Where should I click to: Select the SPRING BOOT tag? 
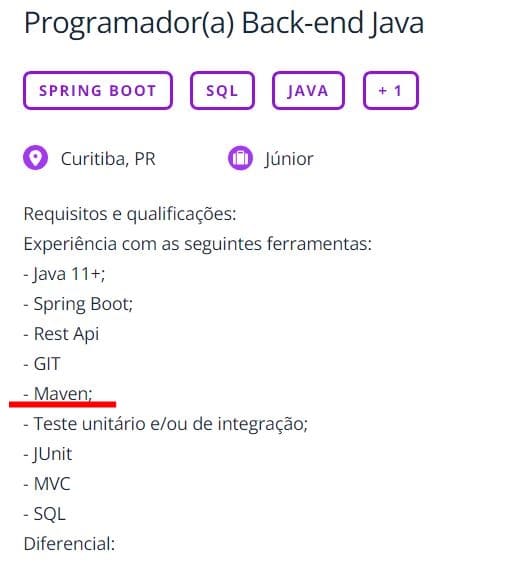98,90
